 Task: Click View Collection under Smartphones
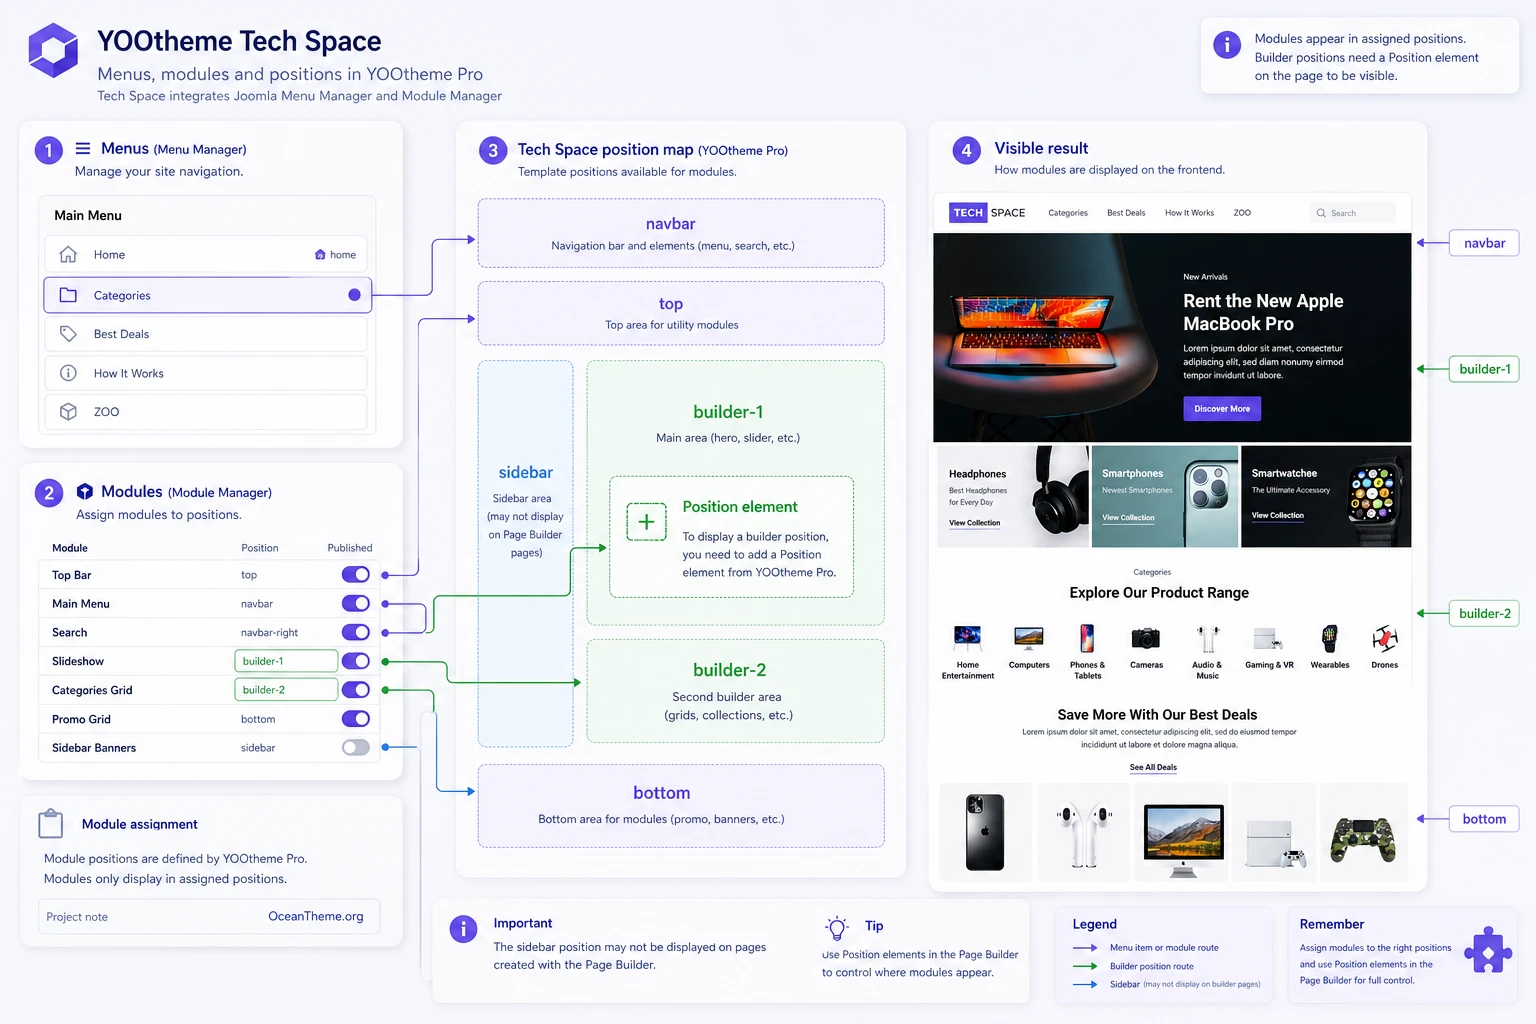pos(1128,518)
